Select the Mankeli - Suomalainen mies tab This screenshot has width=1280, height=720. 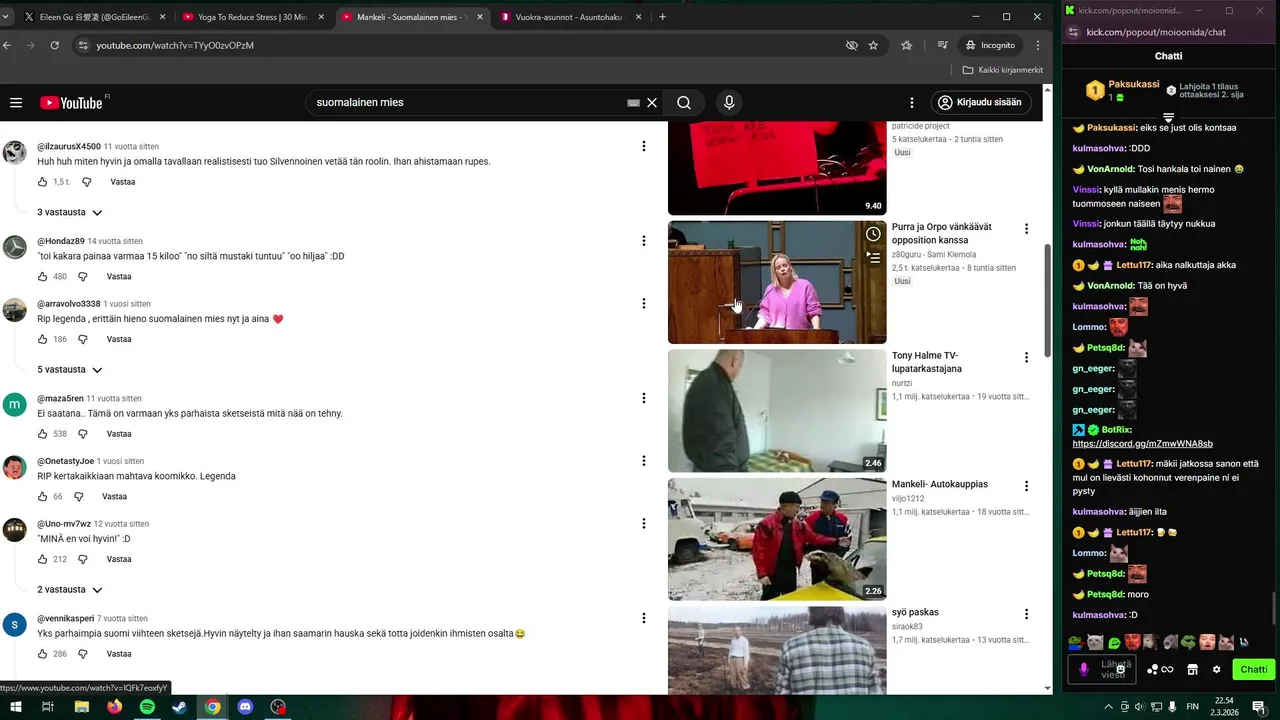(410, 17)
